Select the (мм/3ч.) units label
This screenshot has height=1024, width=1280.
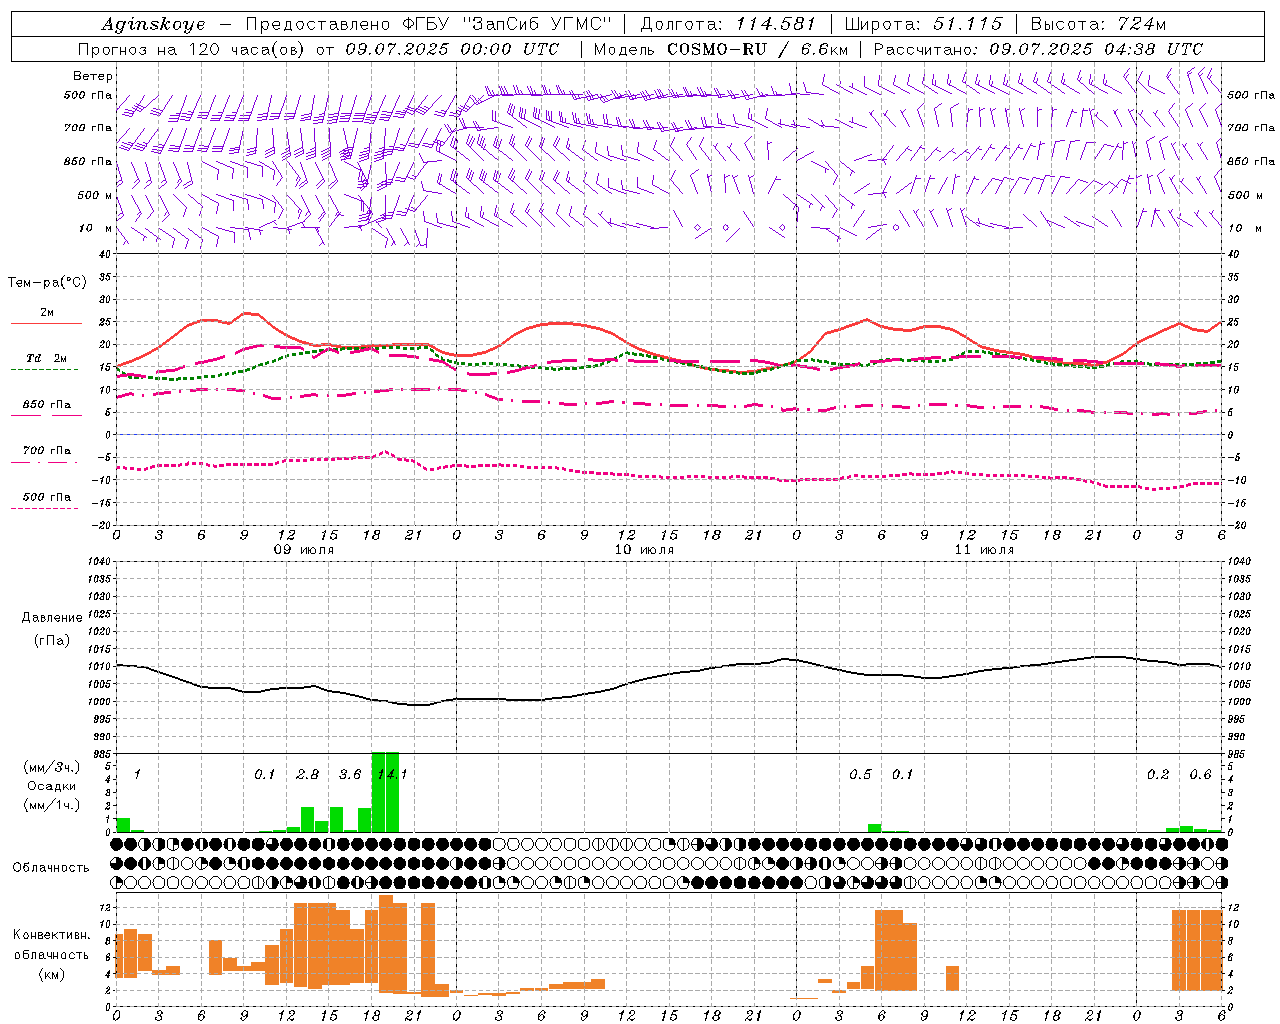(50, 767)
